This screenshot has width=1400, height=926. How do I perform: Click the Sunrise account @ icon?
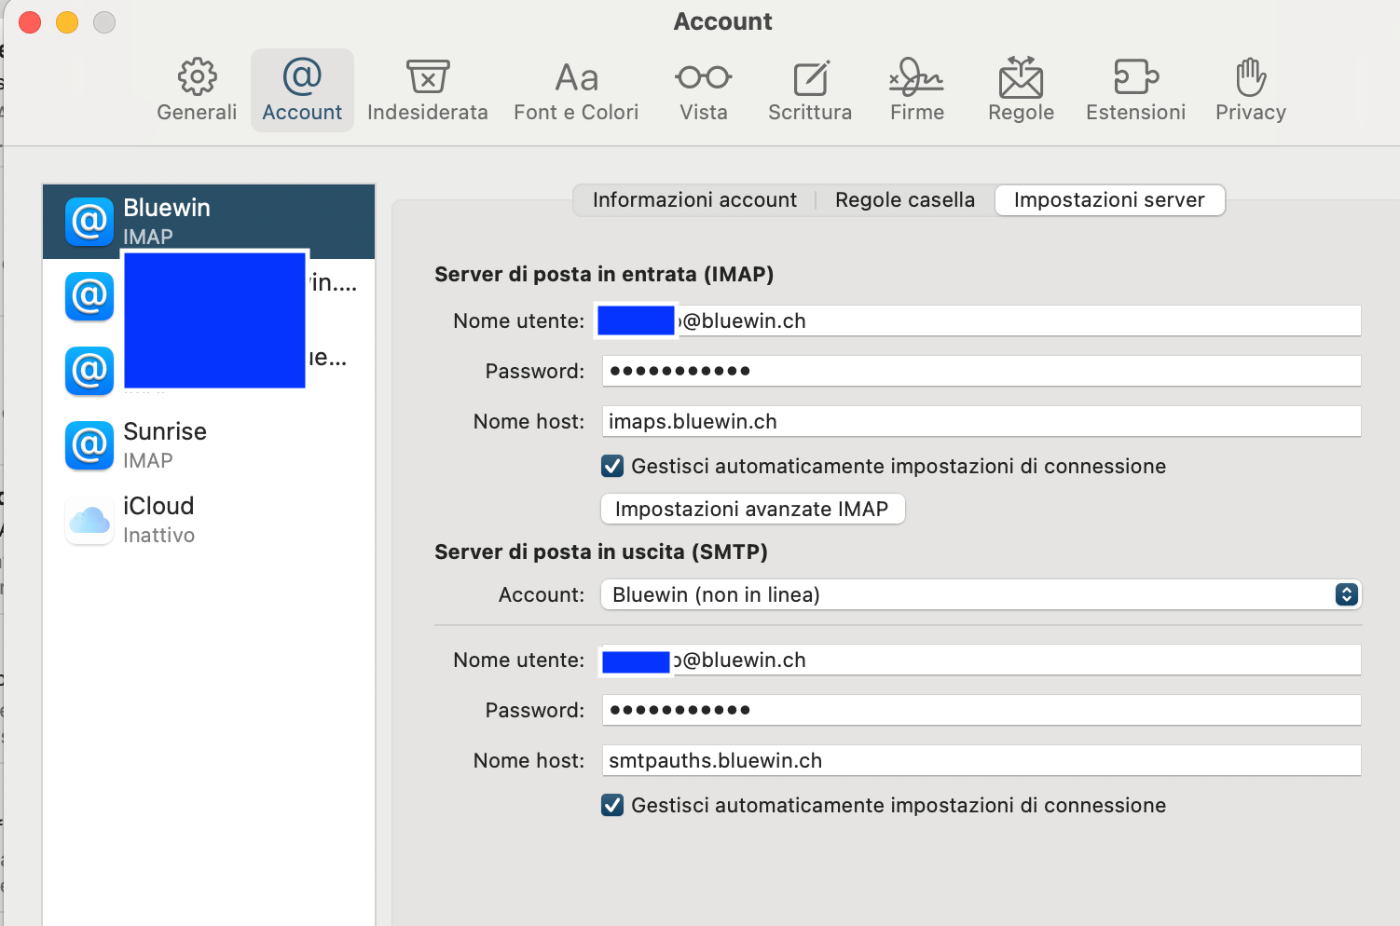[89, 445]
